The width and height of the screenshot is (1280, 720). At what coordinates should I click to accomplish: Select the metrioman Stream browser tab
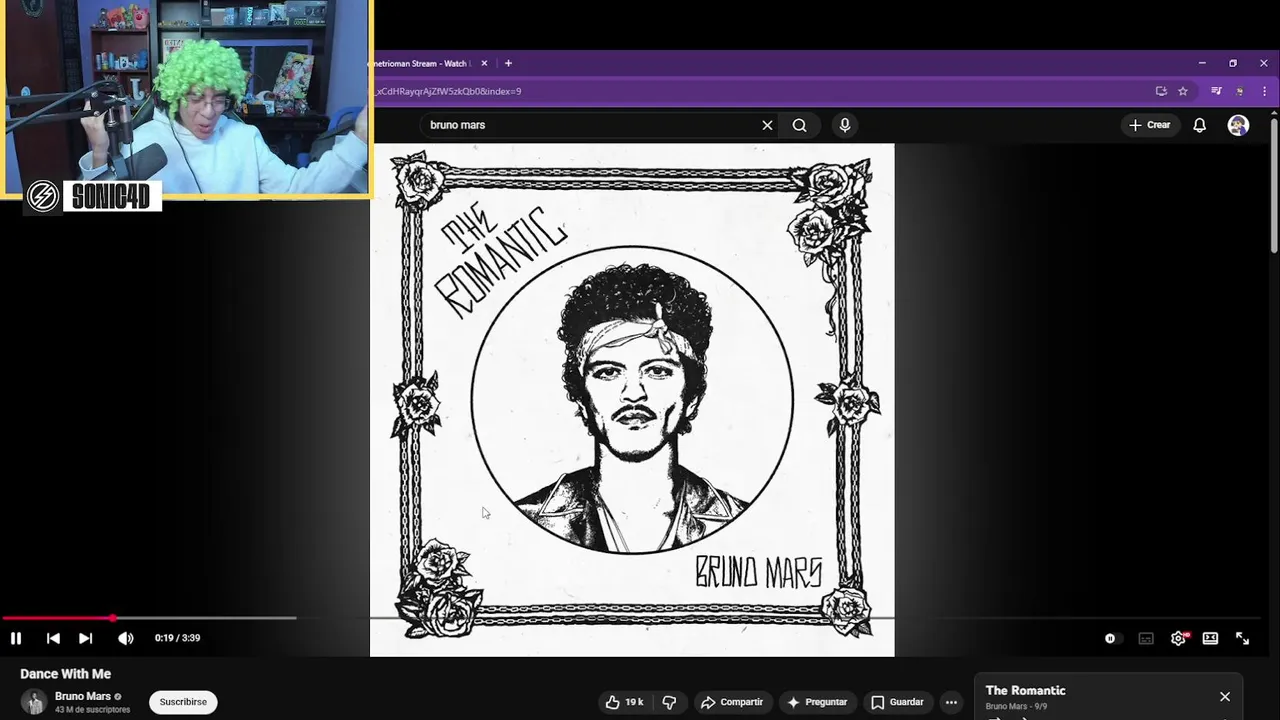tap(420, 63)
